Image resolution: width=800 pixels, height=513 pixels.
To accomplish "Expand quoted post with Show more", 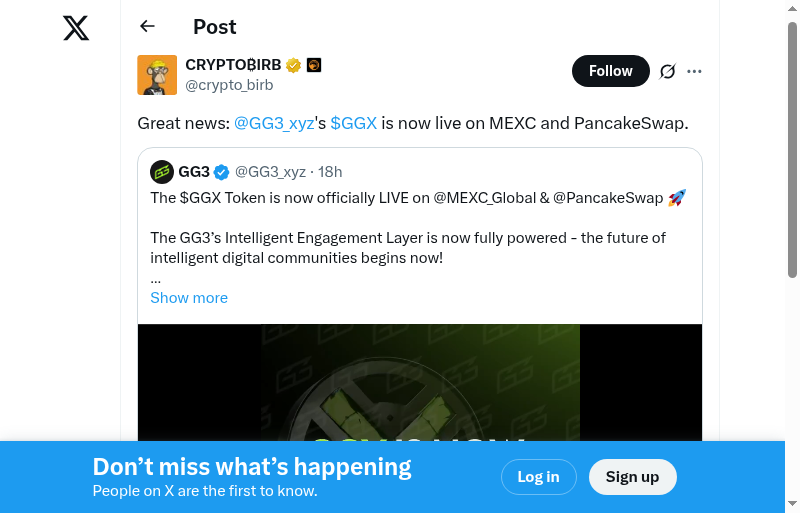I will point(189,298).
